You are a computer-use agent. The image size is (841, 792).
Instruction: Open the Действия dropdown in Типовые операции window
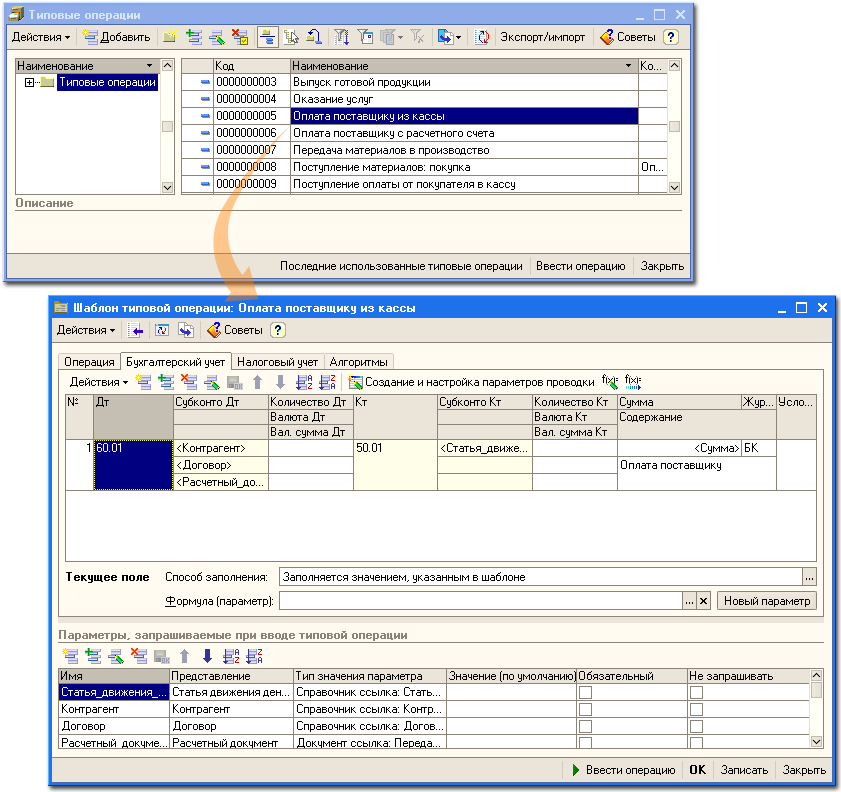tap(40, 37)
